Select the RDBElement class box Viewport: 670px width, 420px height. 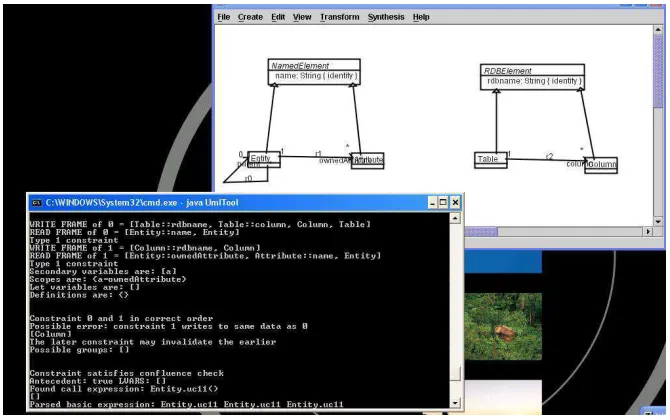pos(532,77)
